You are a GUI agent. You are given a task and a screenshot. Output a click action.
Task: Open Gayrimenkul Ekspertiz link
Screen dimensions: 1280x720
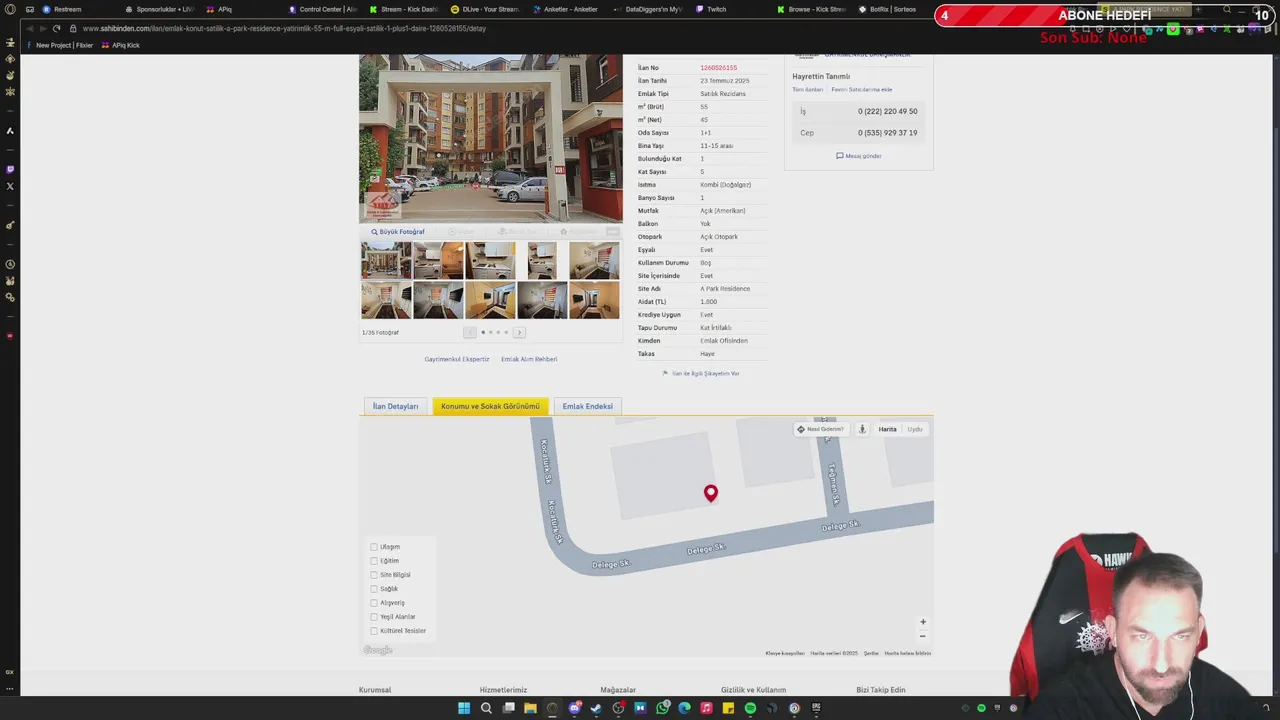[457, 359]
